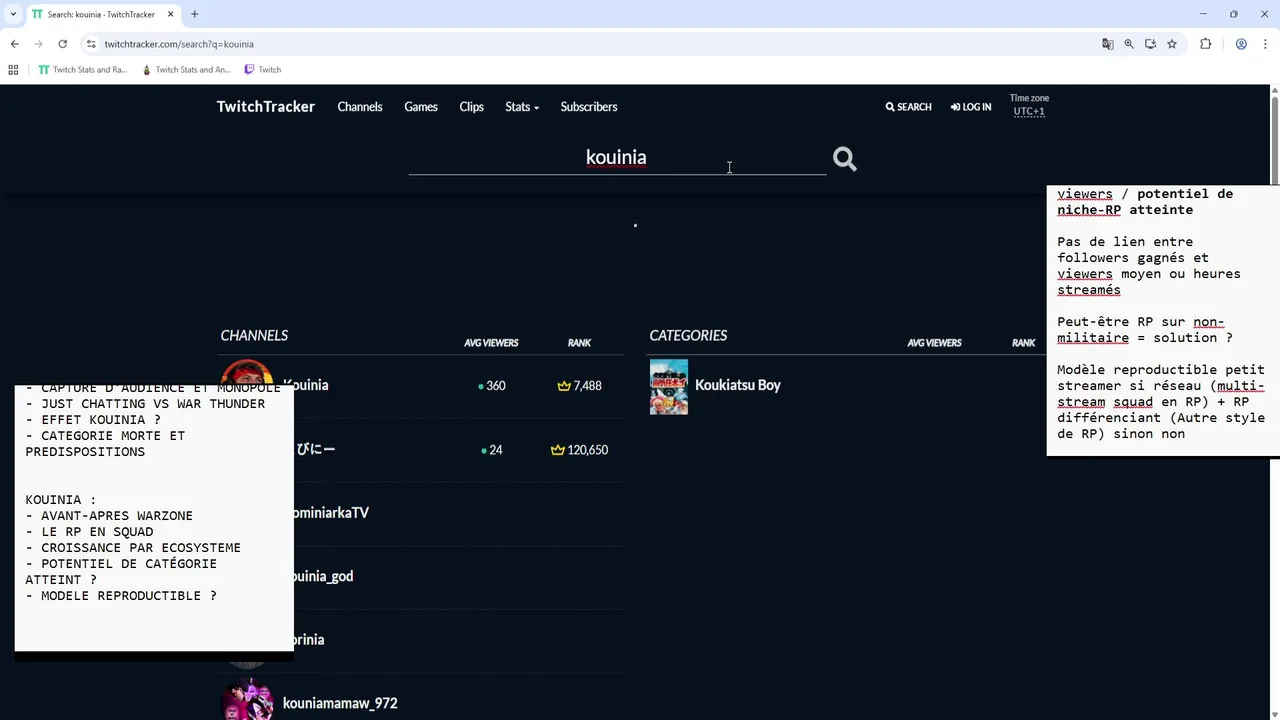The image size is (1280, 720).
Task: Click the install app icon in address bar
Action: tap(1150, 44)
